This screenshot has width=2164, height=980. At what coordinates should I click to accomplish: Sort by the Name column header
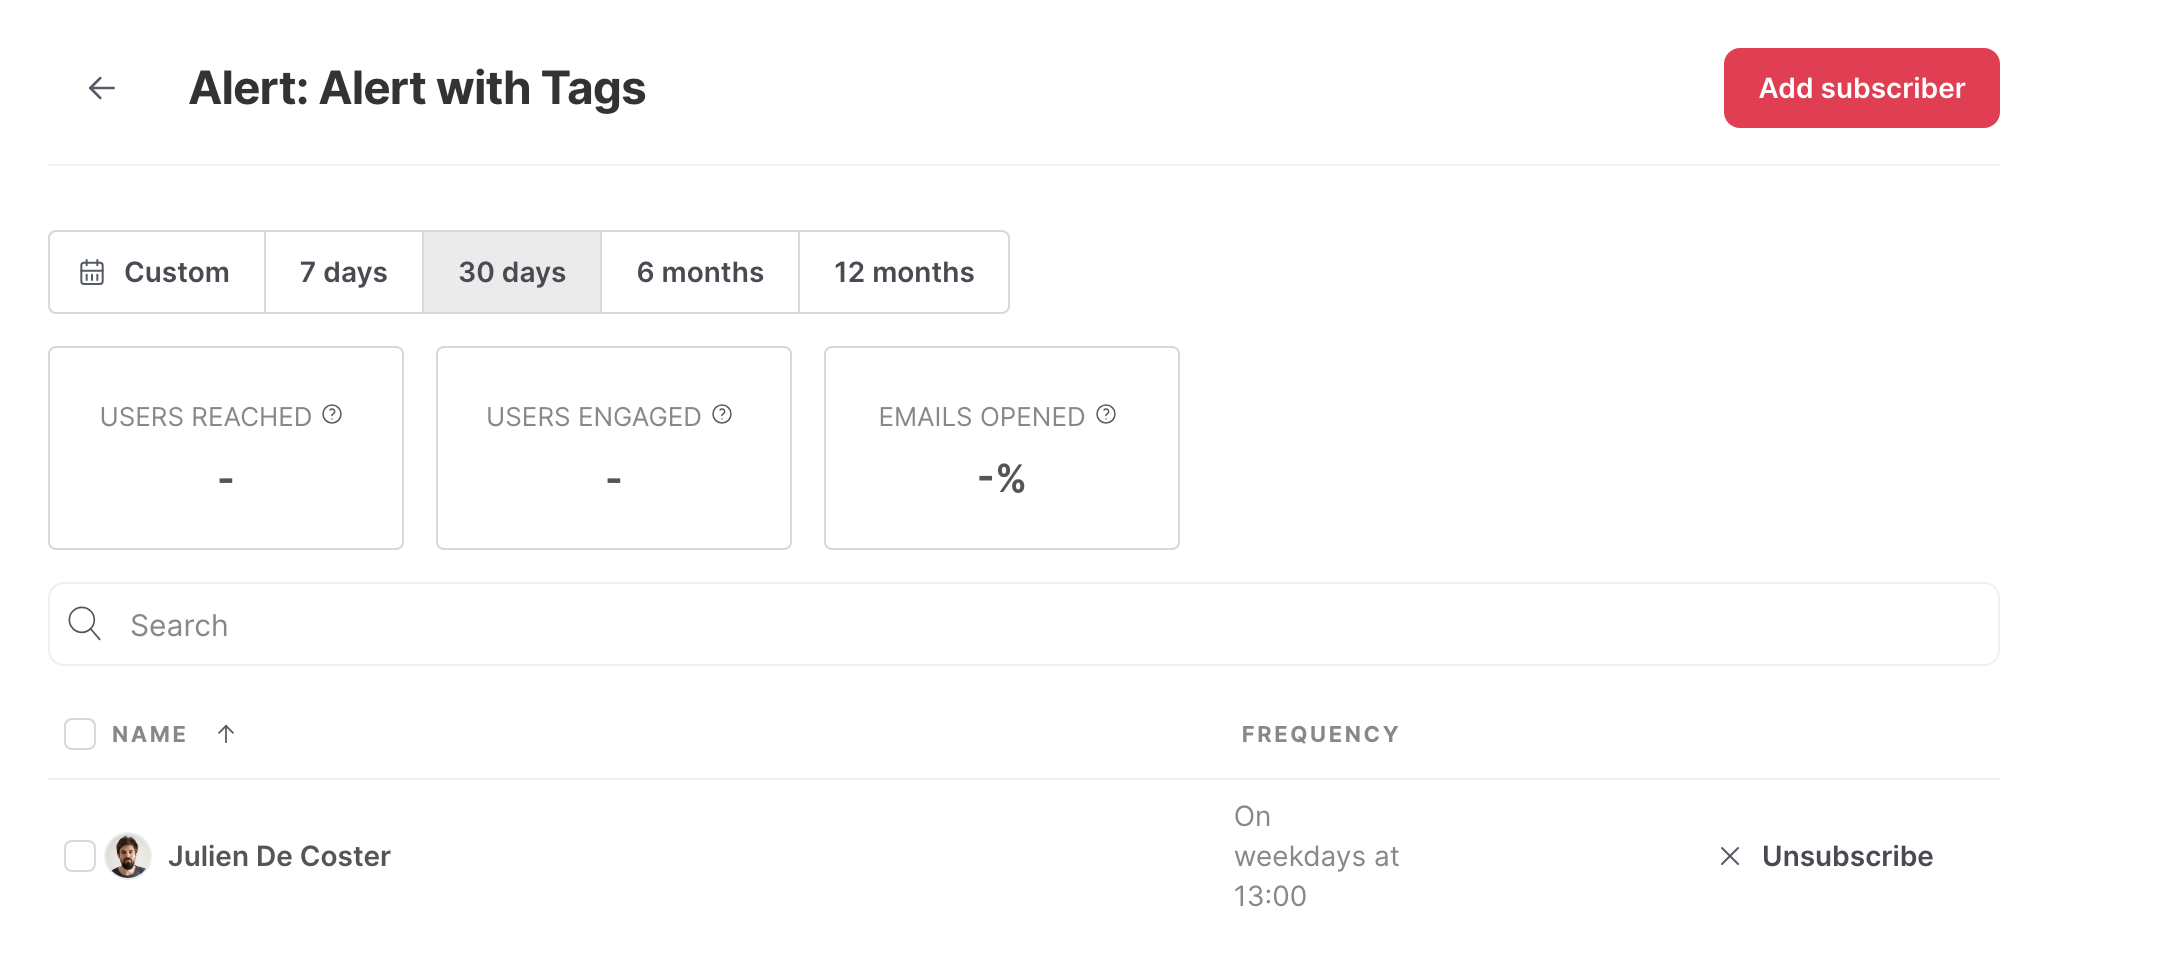[x=149, y=734]
